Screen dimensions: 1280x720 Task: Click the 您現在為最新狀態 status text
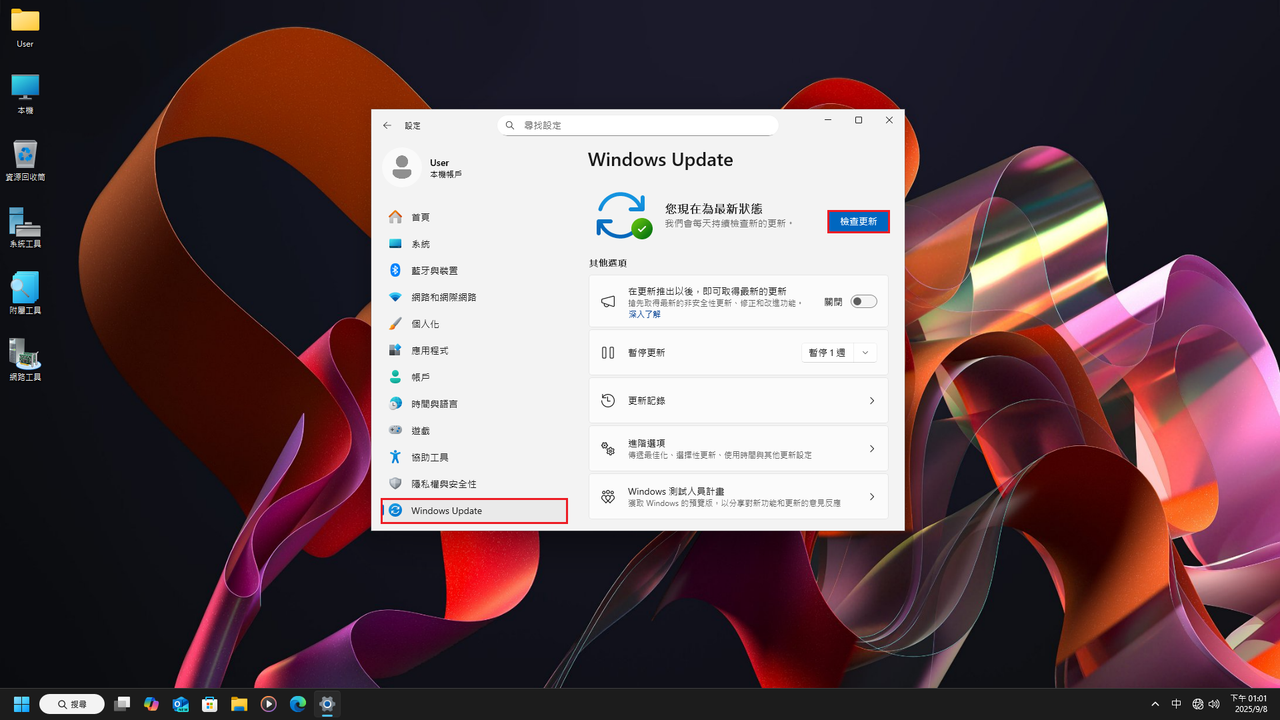tap(714, 209)
